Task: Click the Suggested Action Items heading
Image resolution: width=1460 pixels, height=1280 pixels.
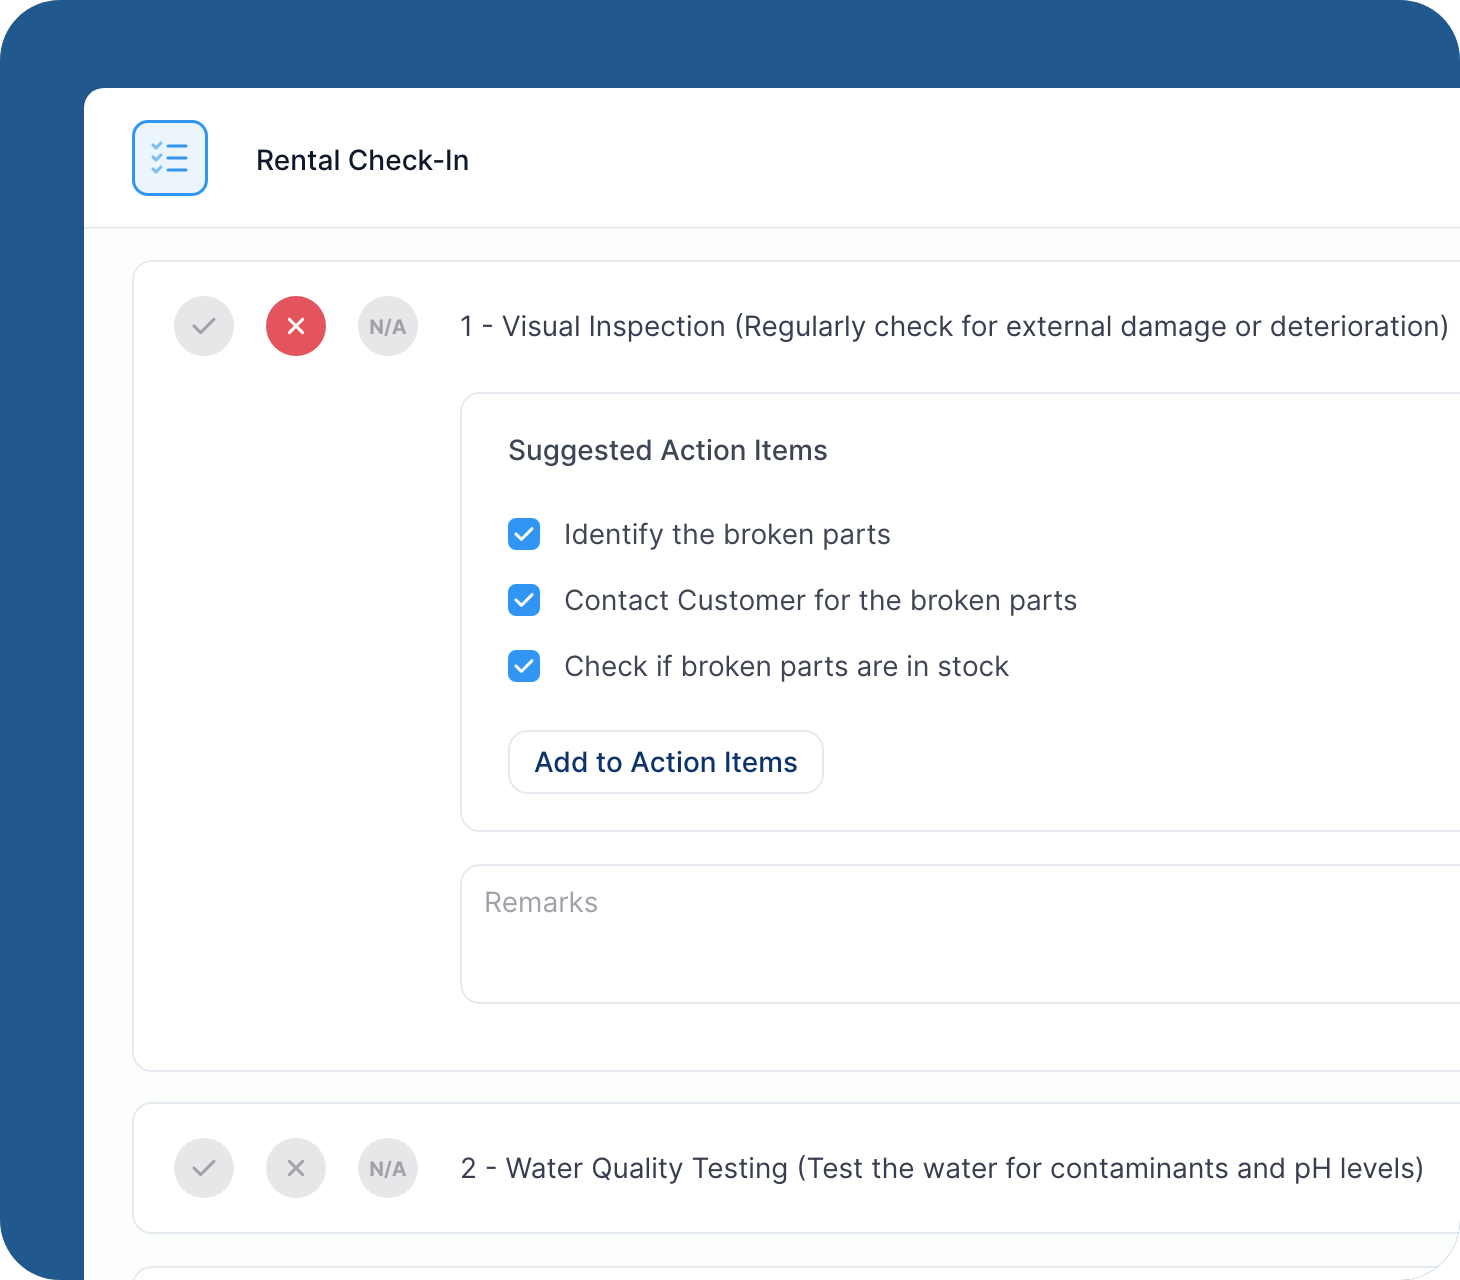Action: click(668, 450)
